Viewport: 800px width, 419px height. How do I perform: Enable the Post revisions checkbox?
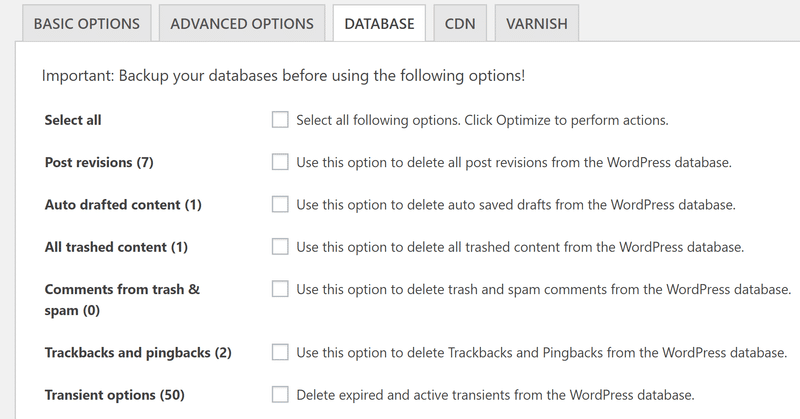click(280, 162)
